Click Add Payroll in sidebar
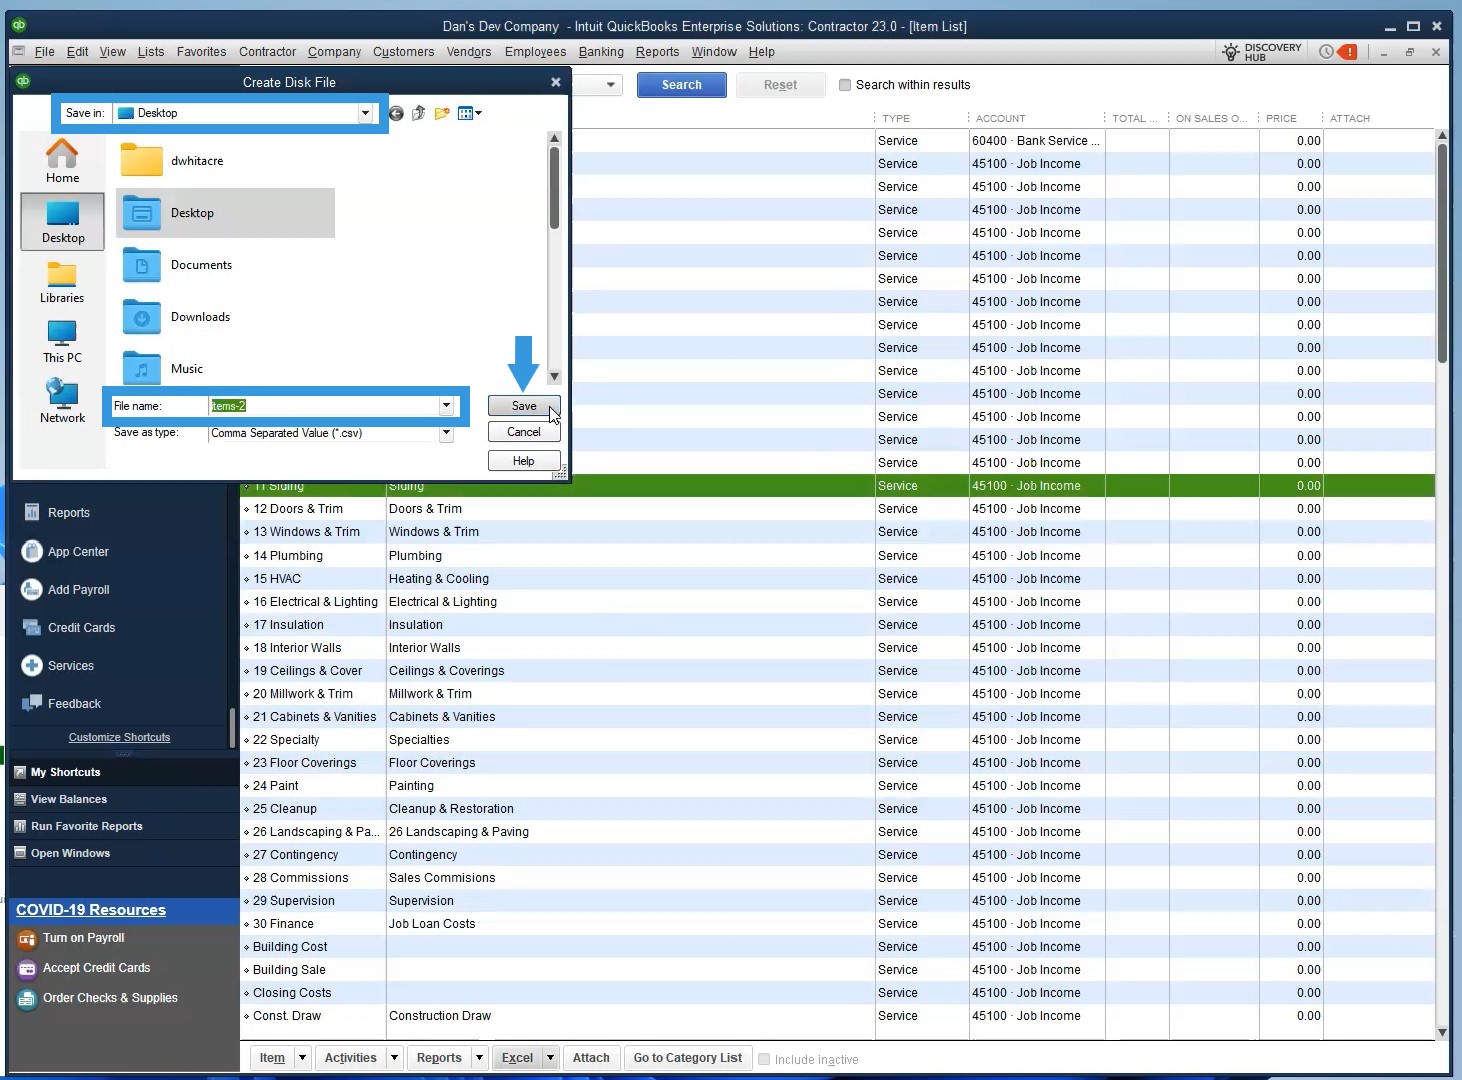This screenshot has width=1462, height=1080. pos(66,590)
